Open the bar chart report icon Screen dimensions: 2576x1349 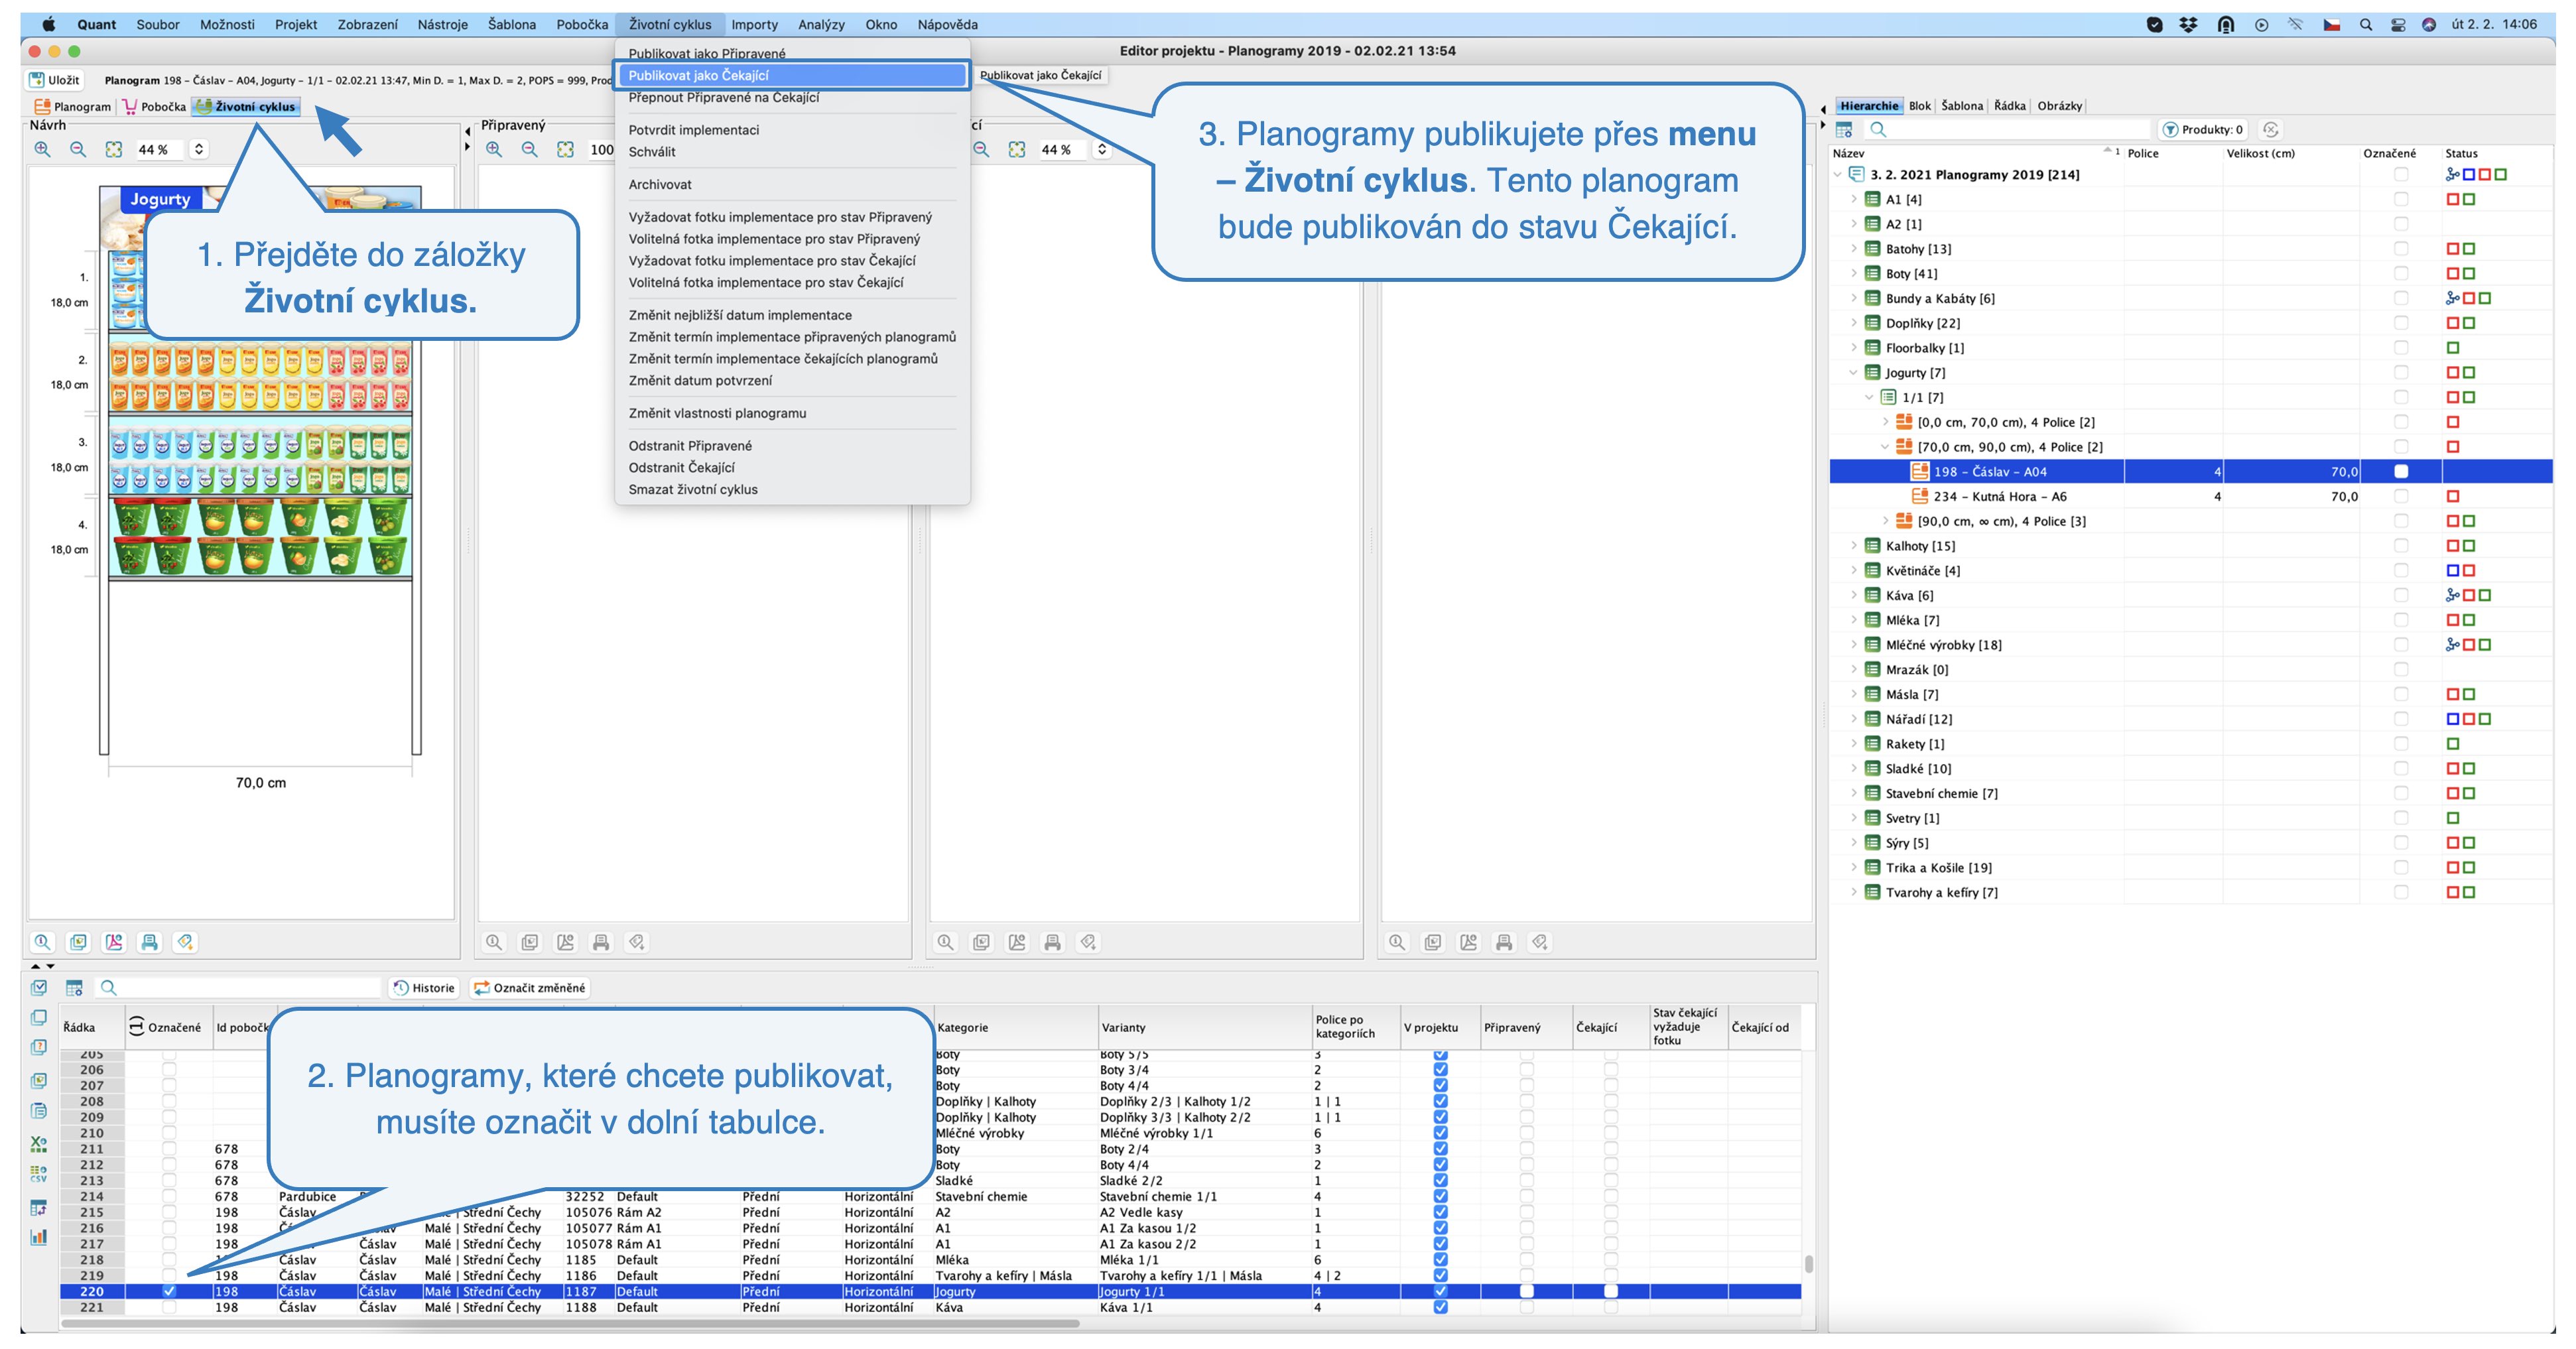(39, 1237)
